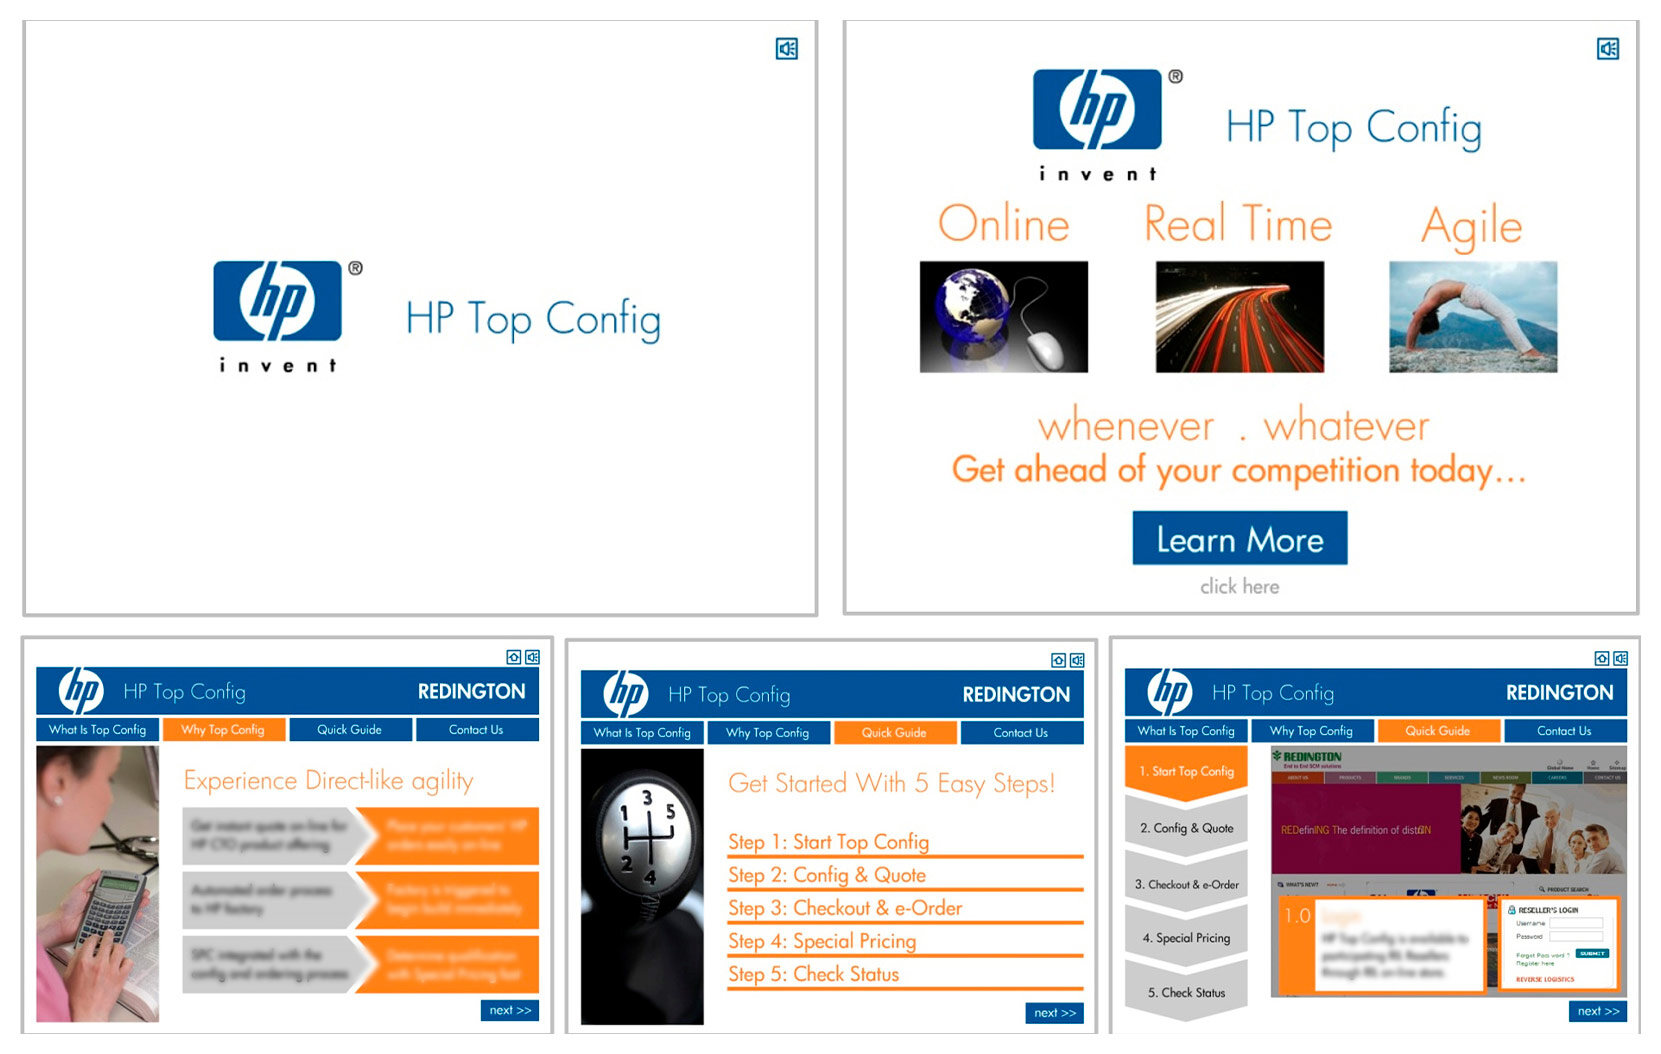1661x1054 pixels.
Task: Click HP logo in Experience Direct-like agility header
Action: [81, 691]
